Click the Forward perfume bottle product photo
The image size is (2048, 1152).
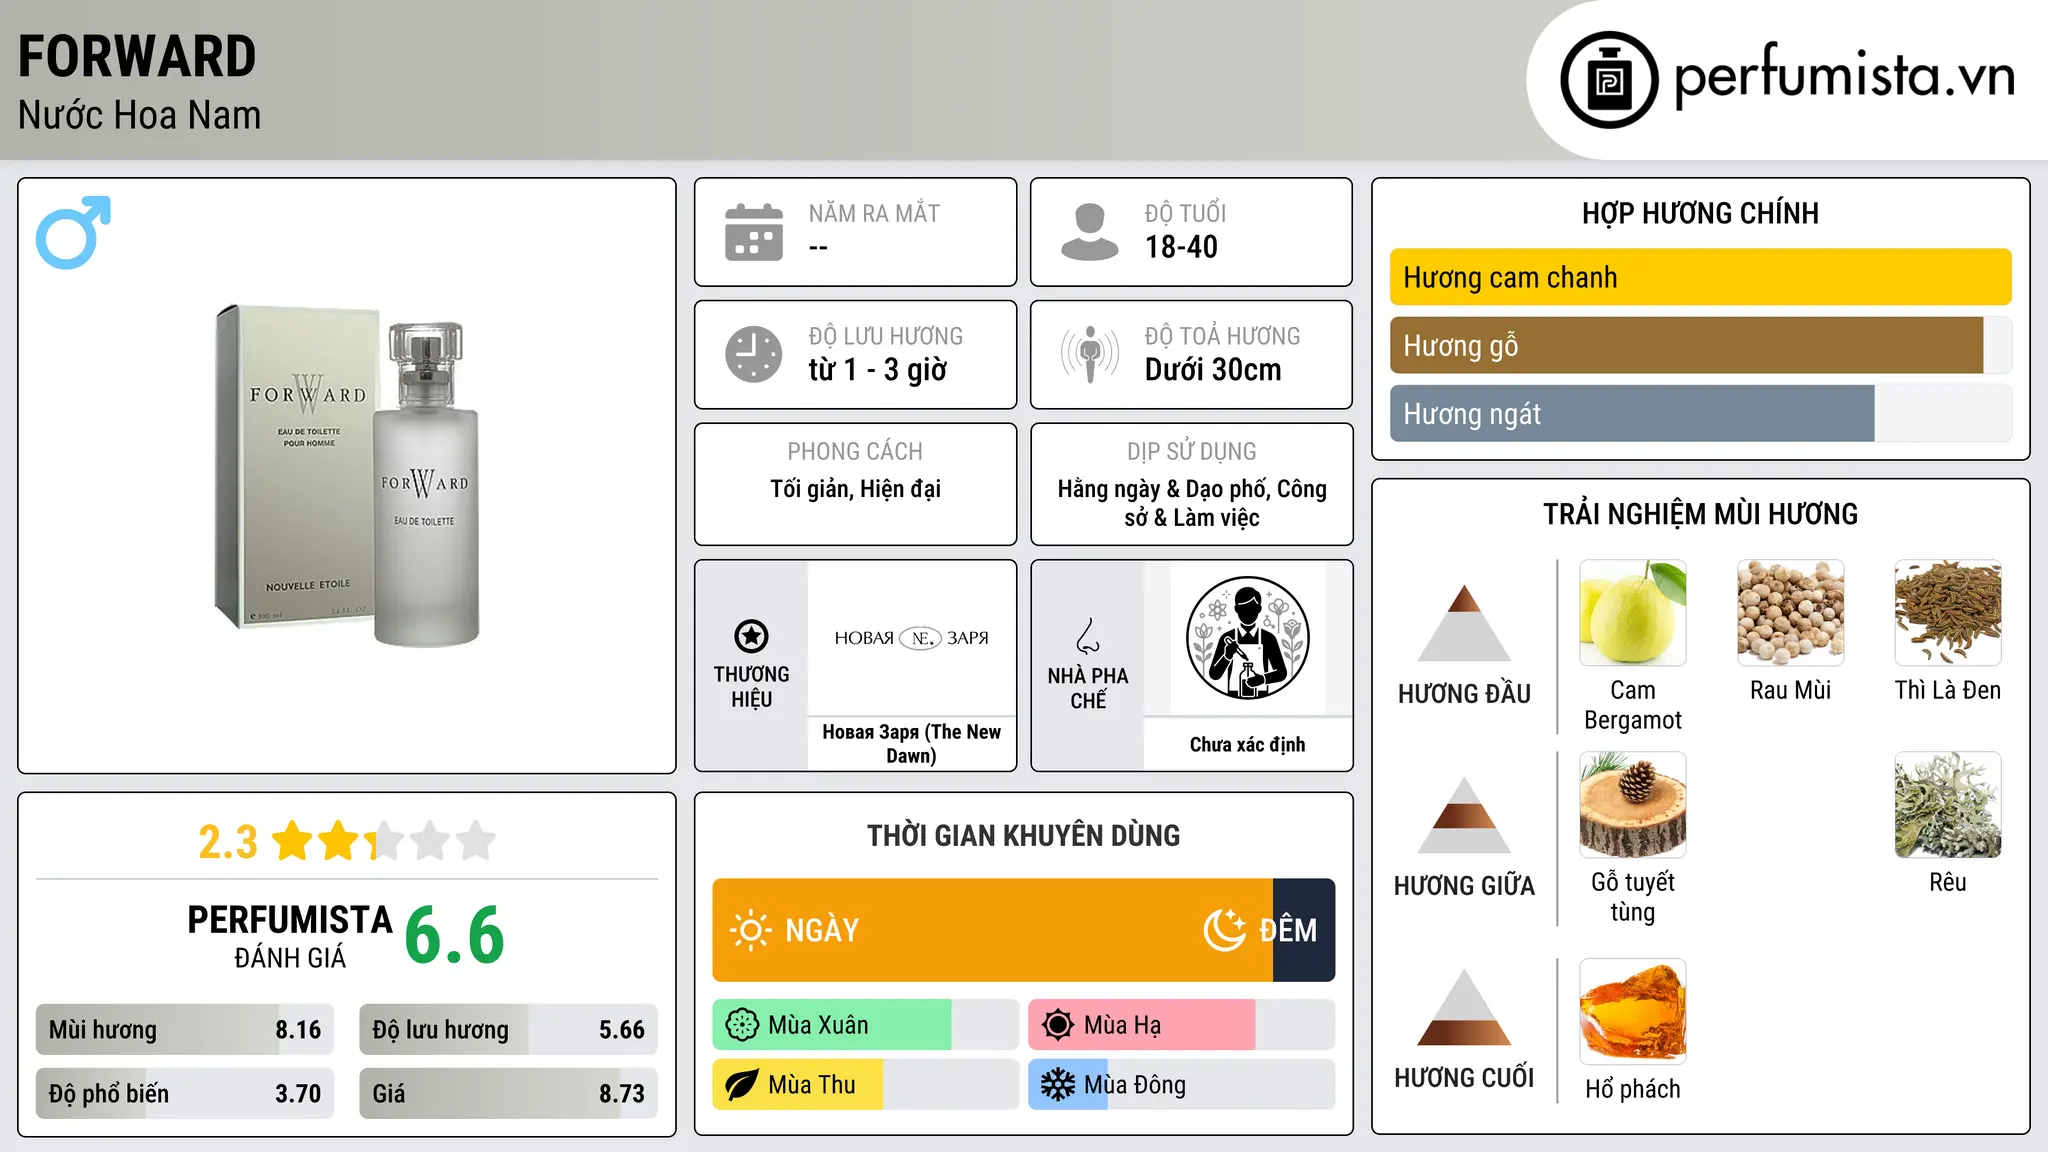(347, 474)
